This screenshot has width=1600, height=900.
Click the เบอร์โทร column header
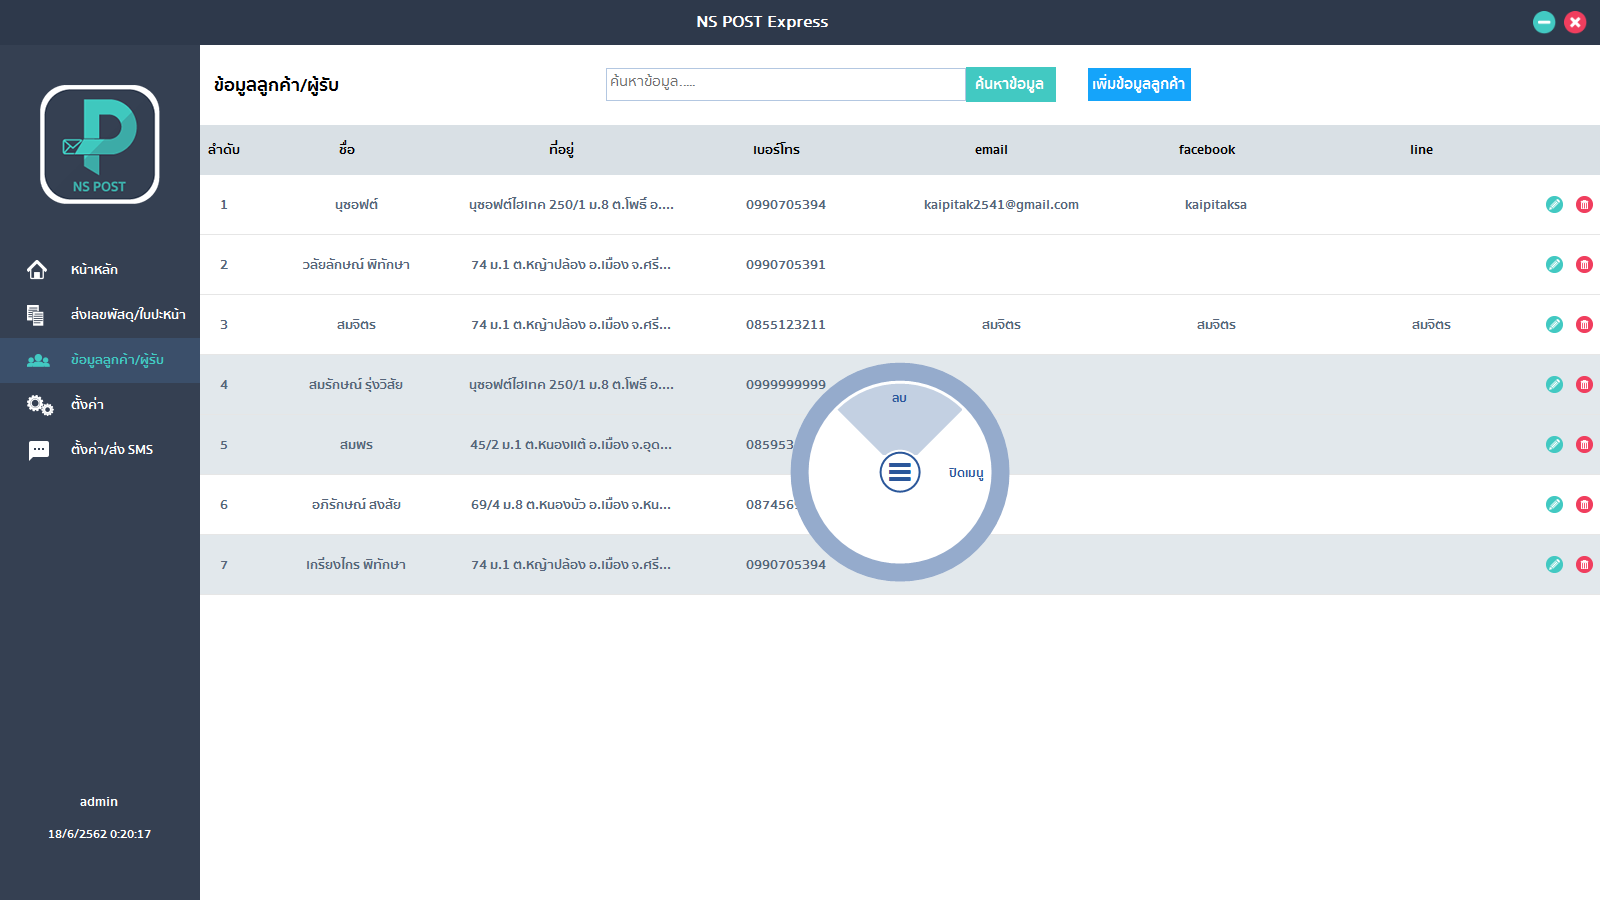click(x=776, y=149)
